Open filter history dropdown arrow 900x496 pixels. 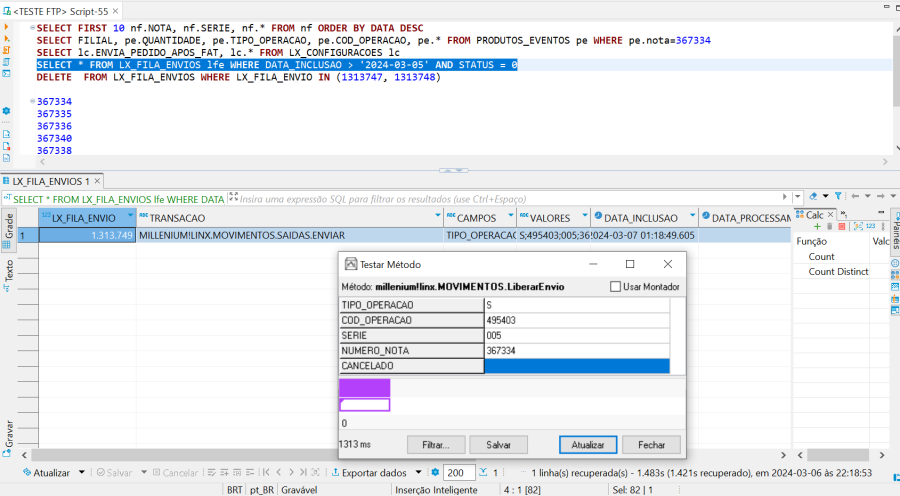point(797,197)
